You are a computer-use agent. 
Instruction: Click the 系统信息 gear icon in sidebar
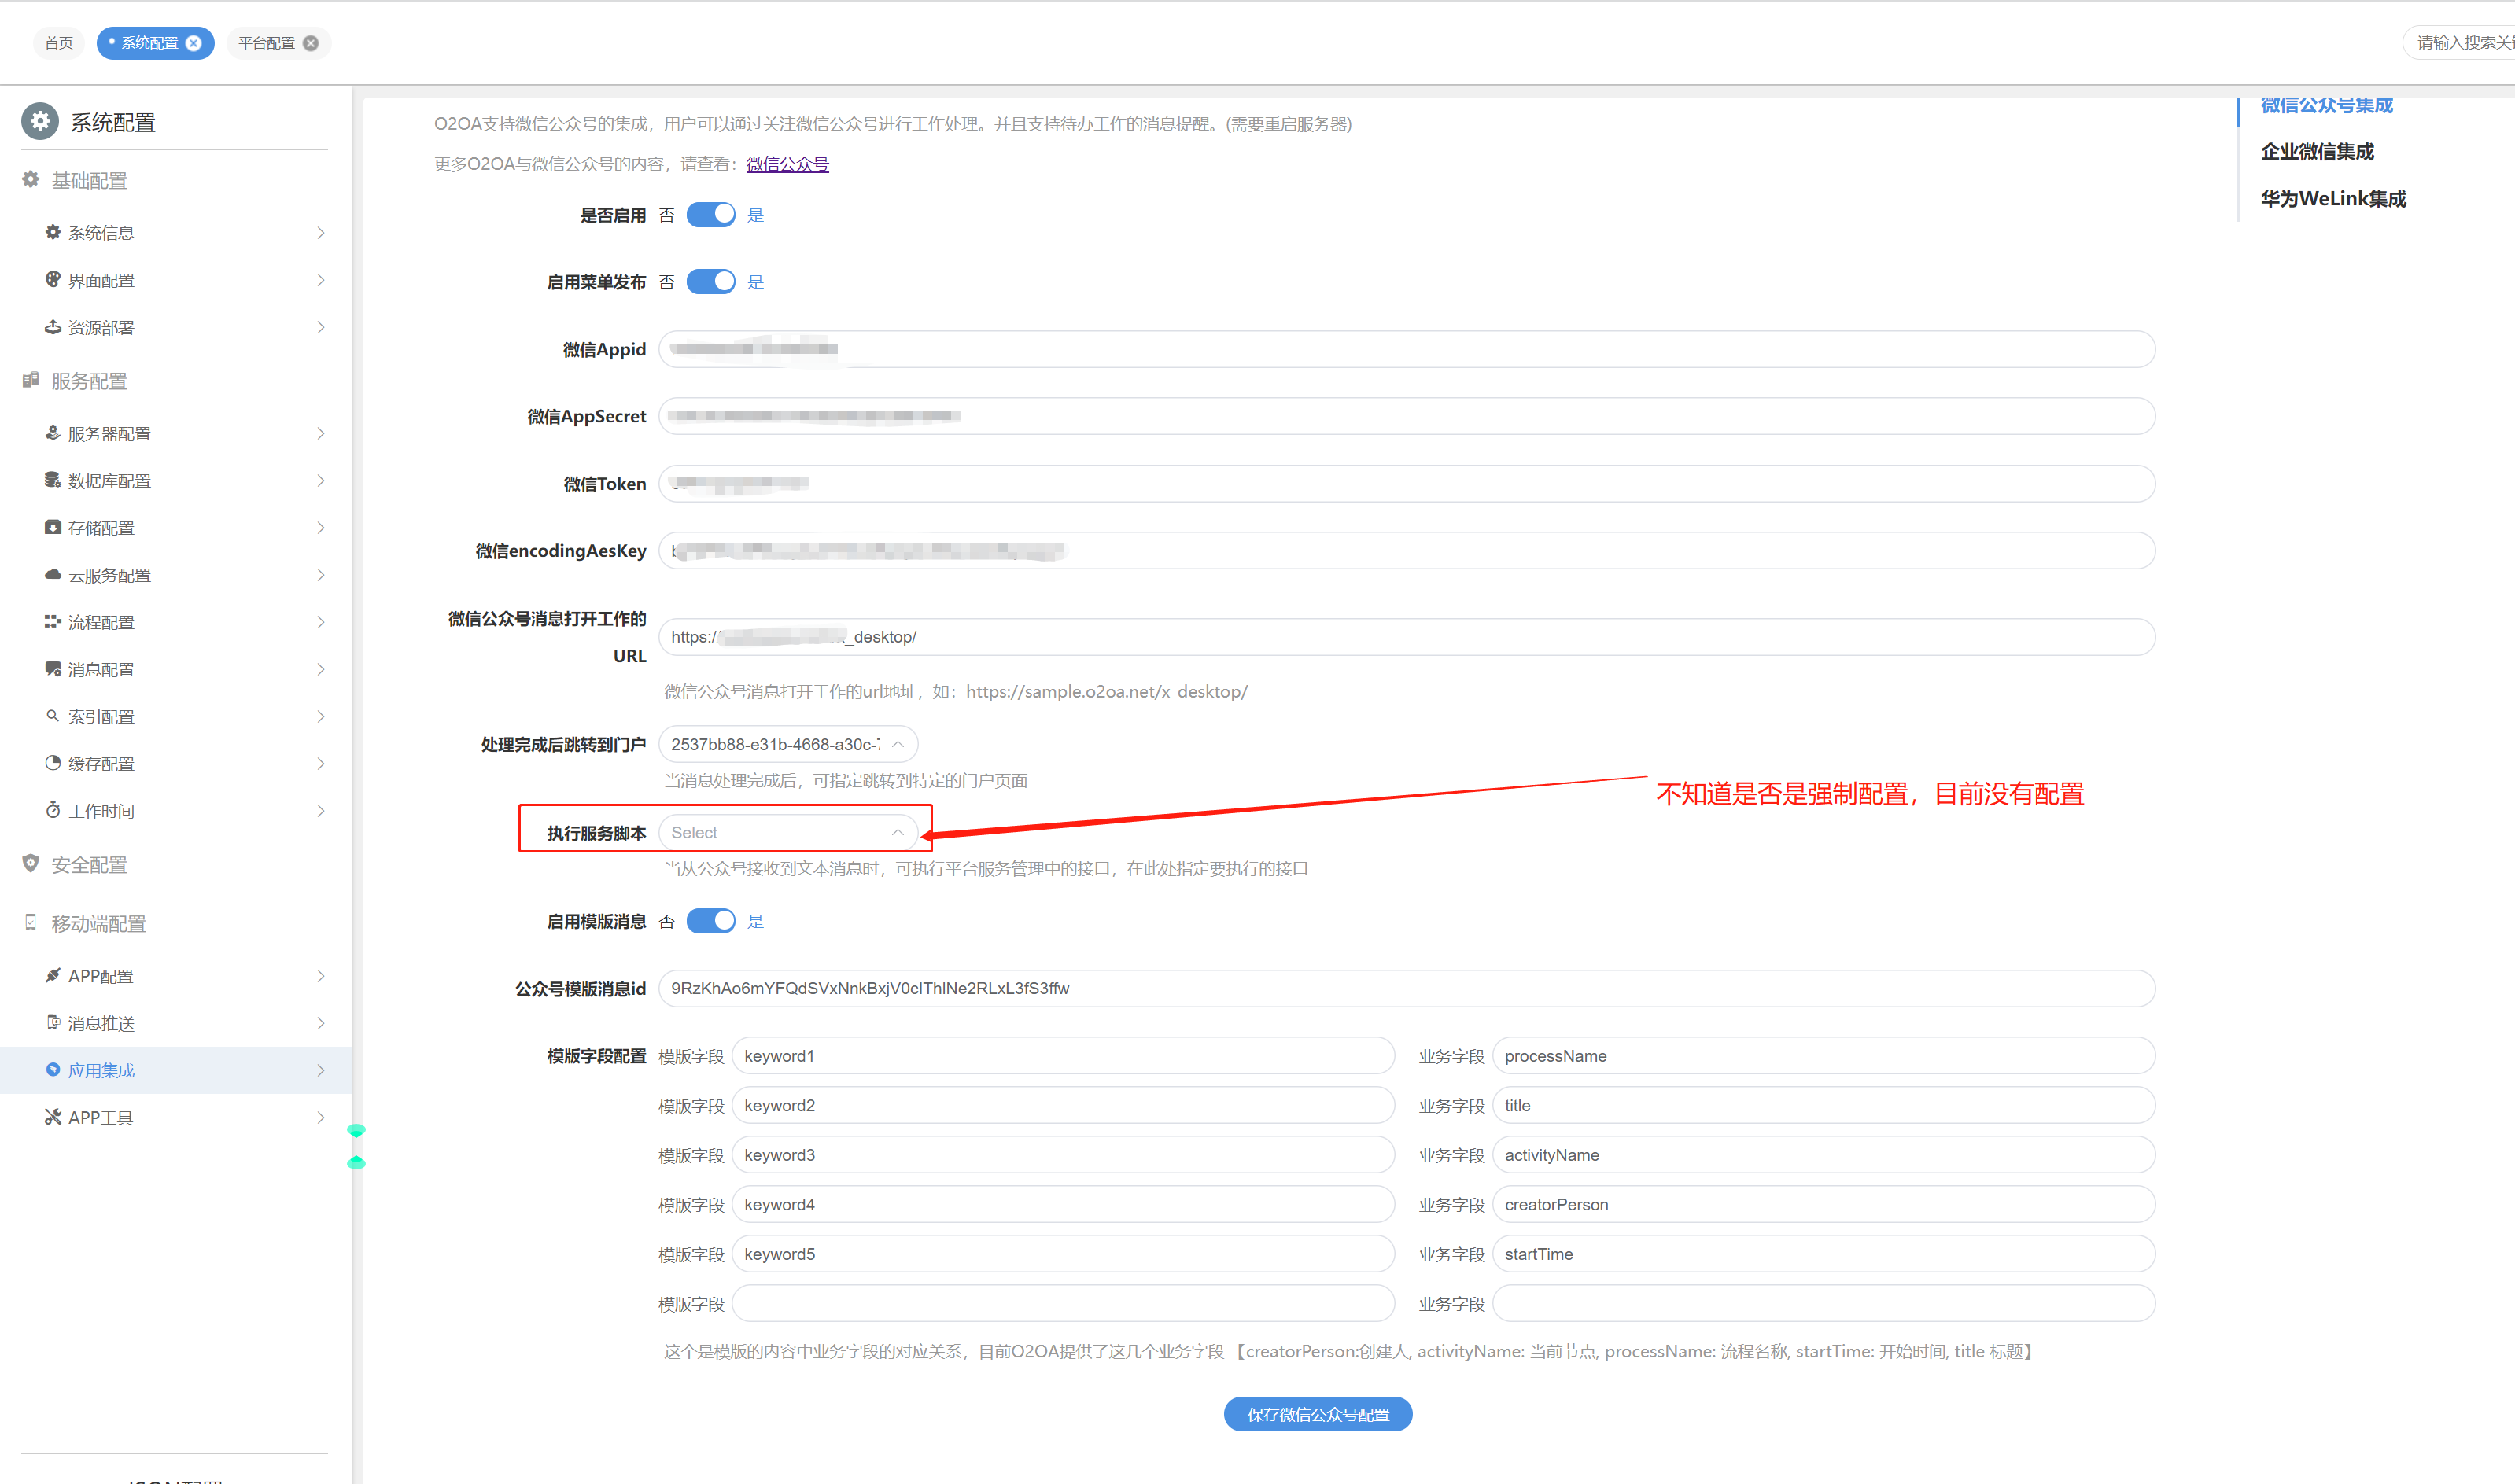[53, 232]
